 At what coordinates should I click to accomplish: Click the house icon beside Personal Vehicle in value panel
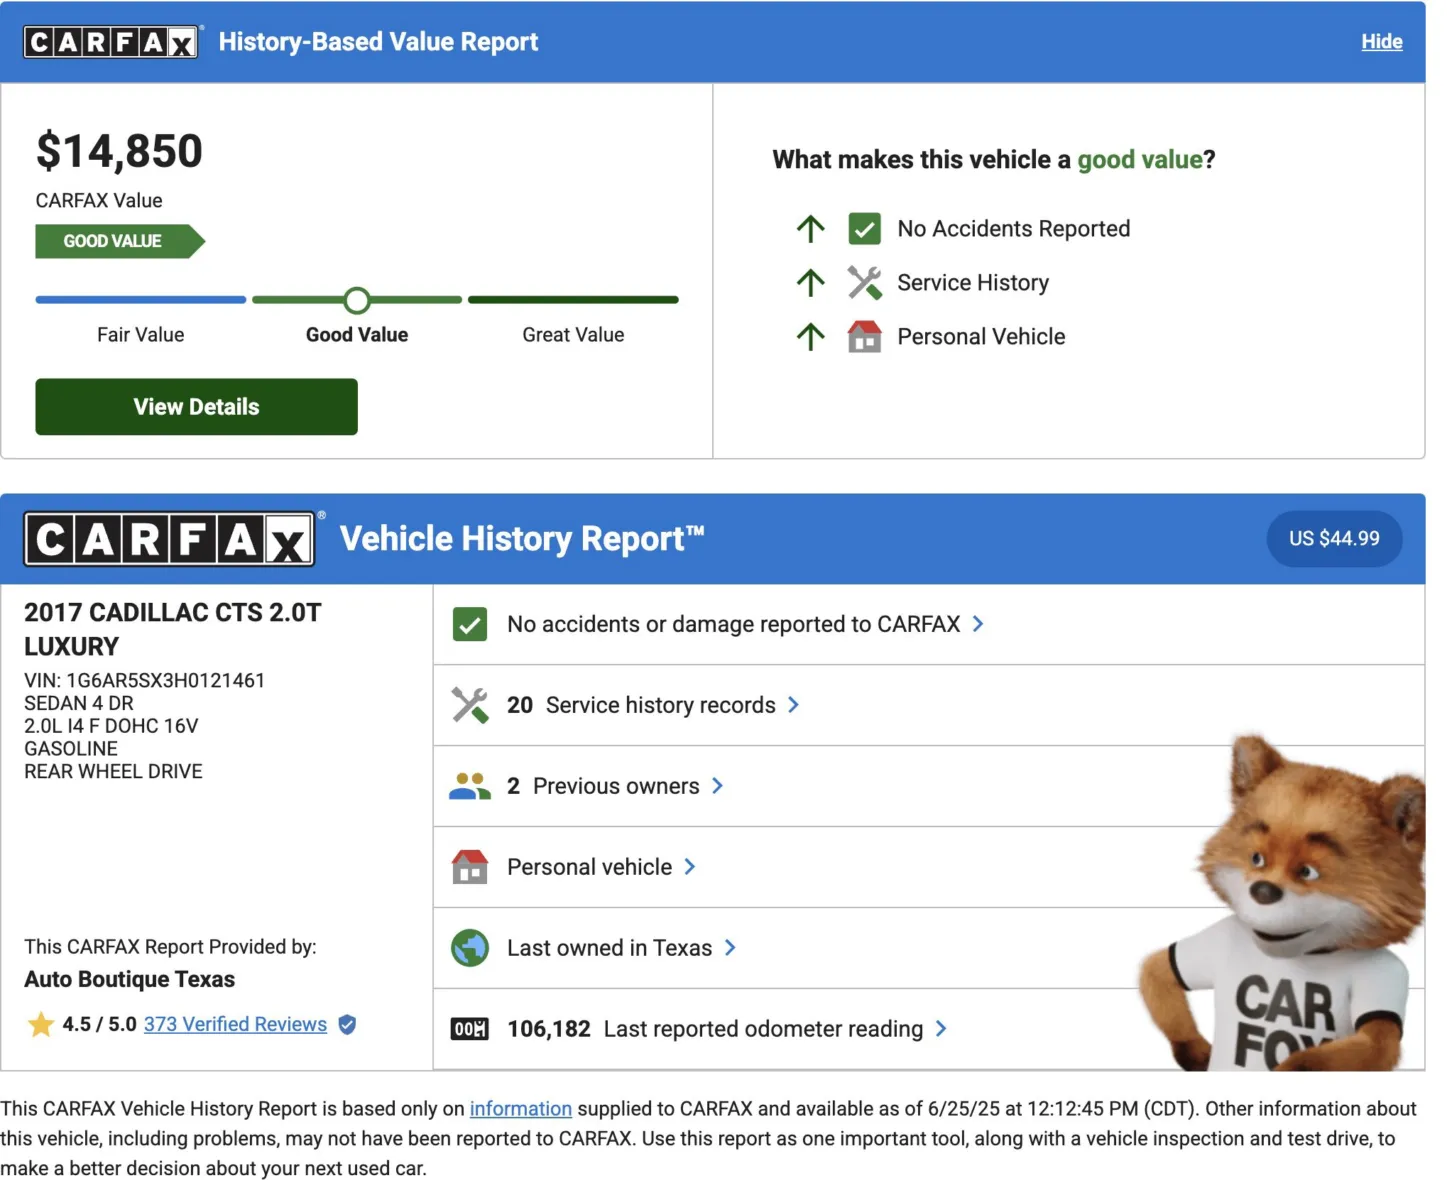point(864,337)
